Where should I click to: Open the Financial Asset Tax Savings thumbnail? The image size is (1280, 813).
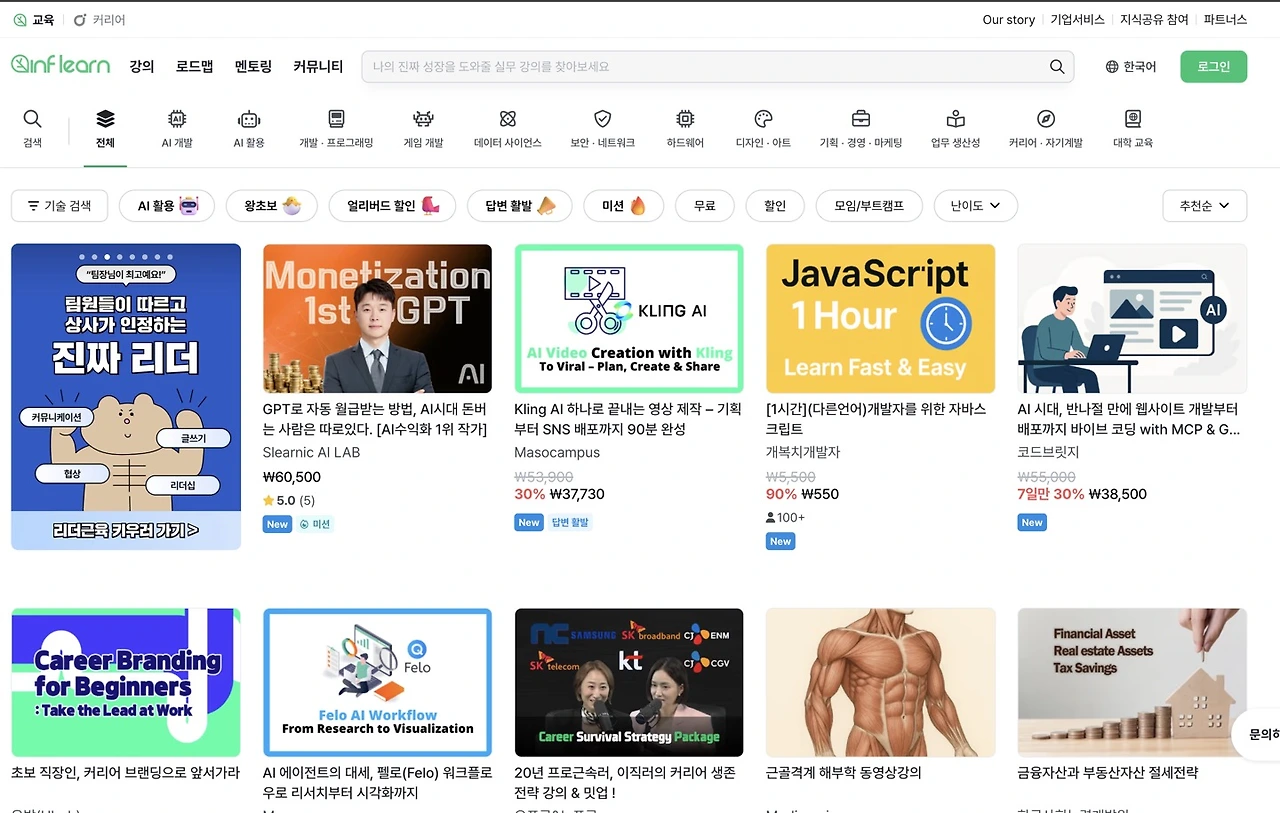(x=1132, y=683)
